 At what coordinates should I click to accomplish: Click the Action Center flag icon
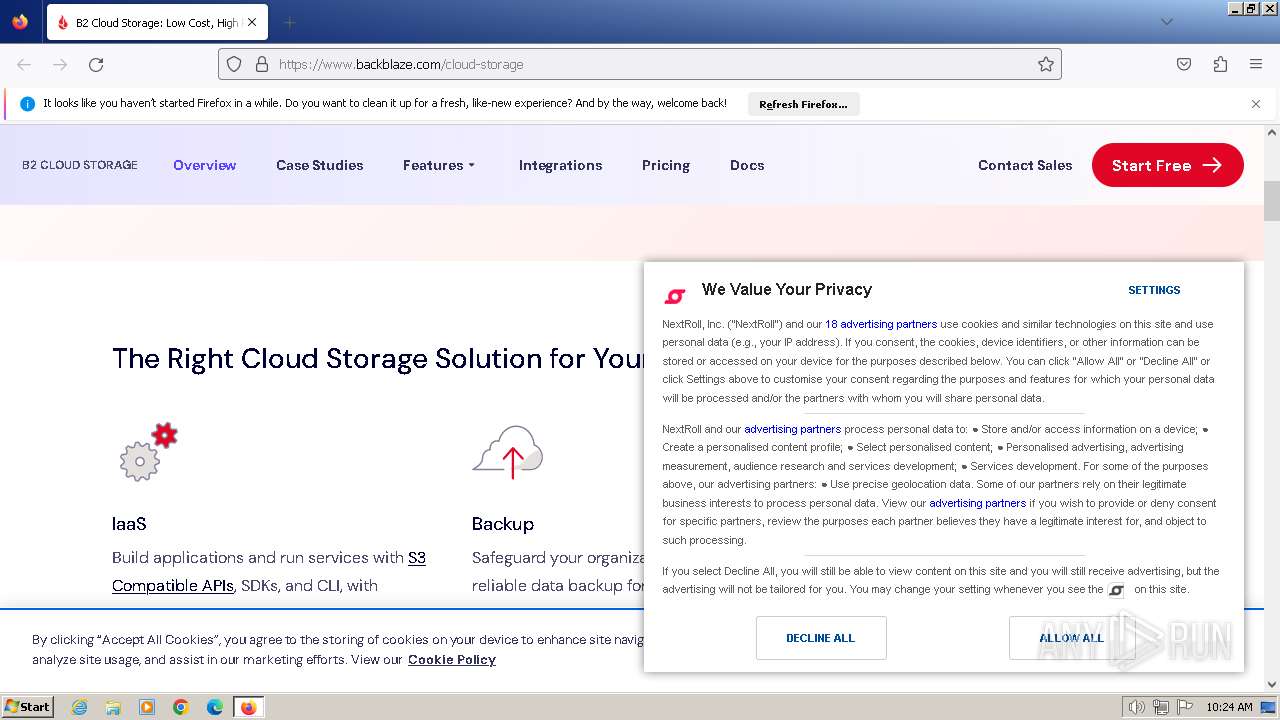pos(1183,707)
